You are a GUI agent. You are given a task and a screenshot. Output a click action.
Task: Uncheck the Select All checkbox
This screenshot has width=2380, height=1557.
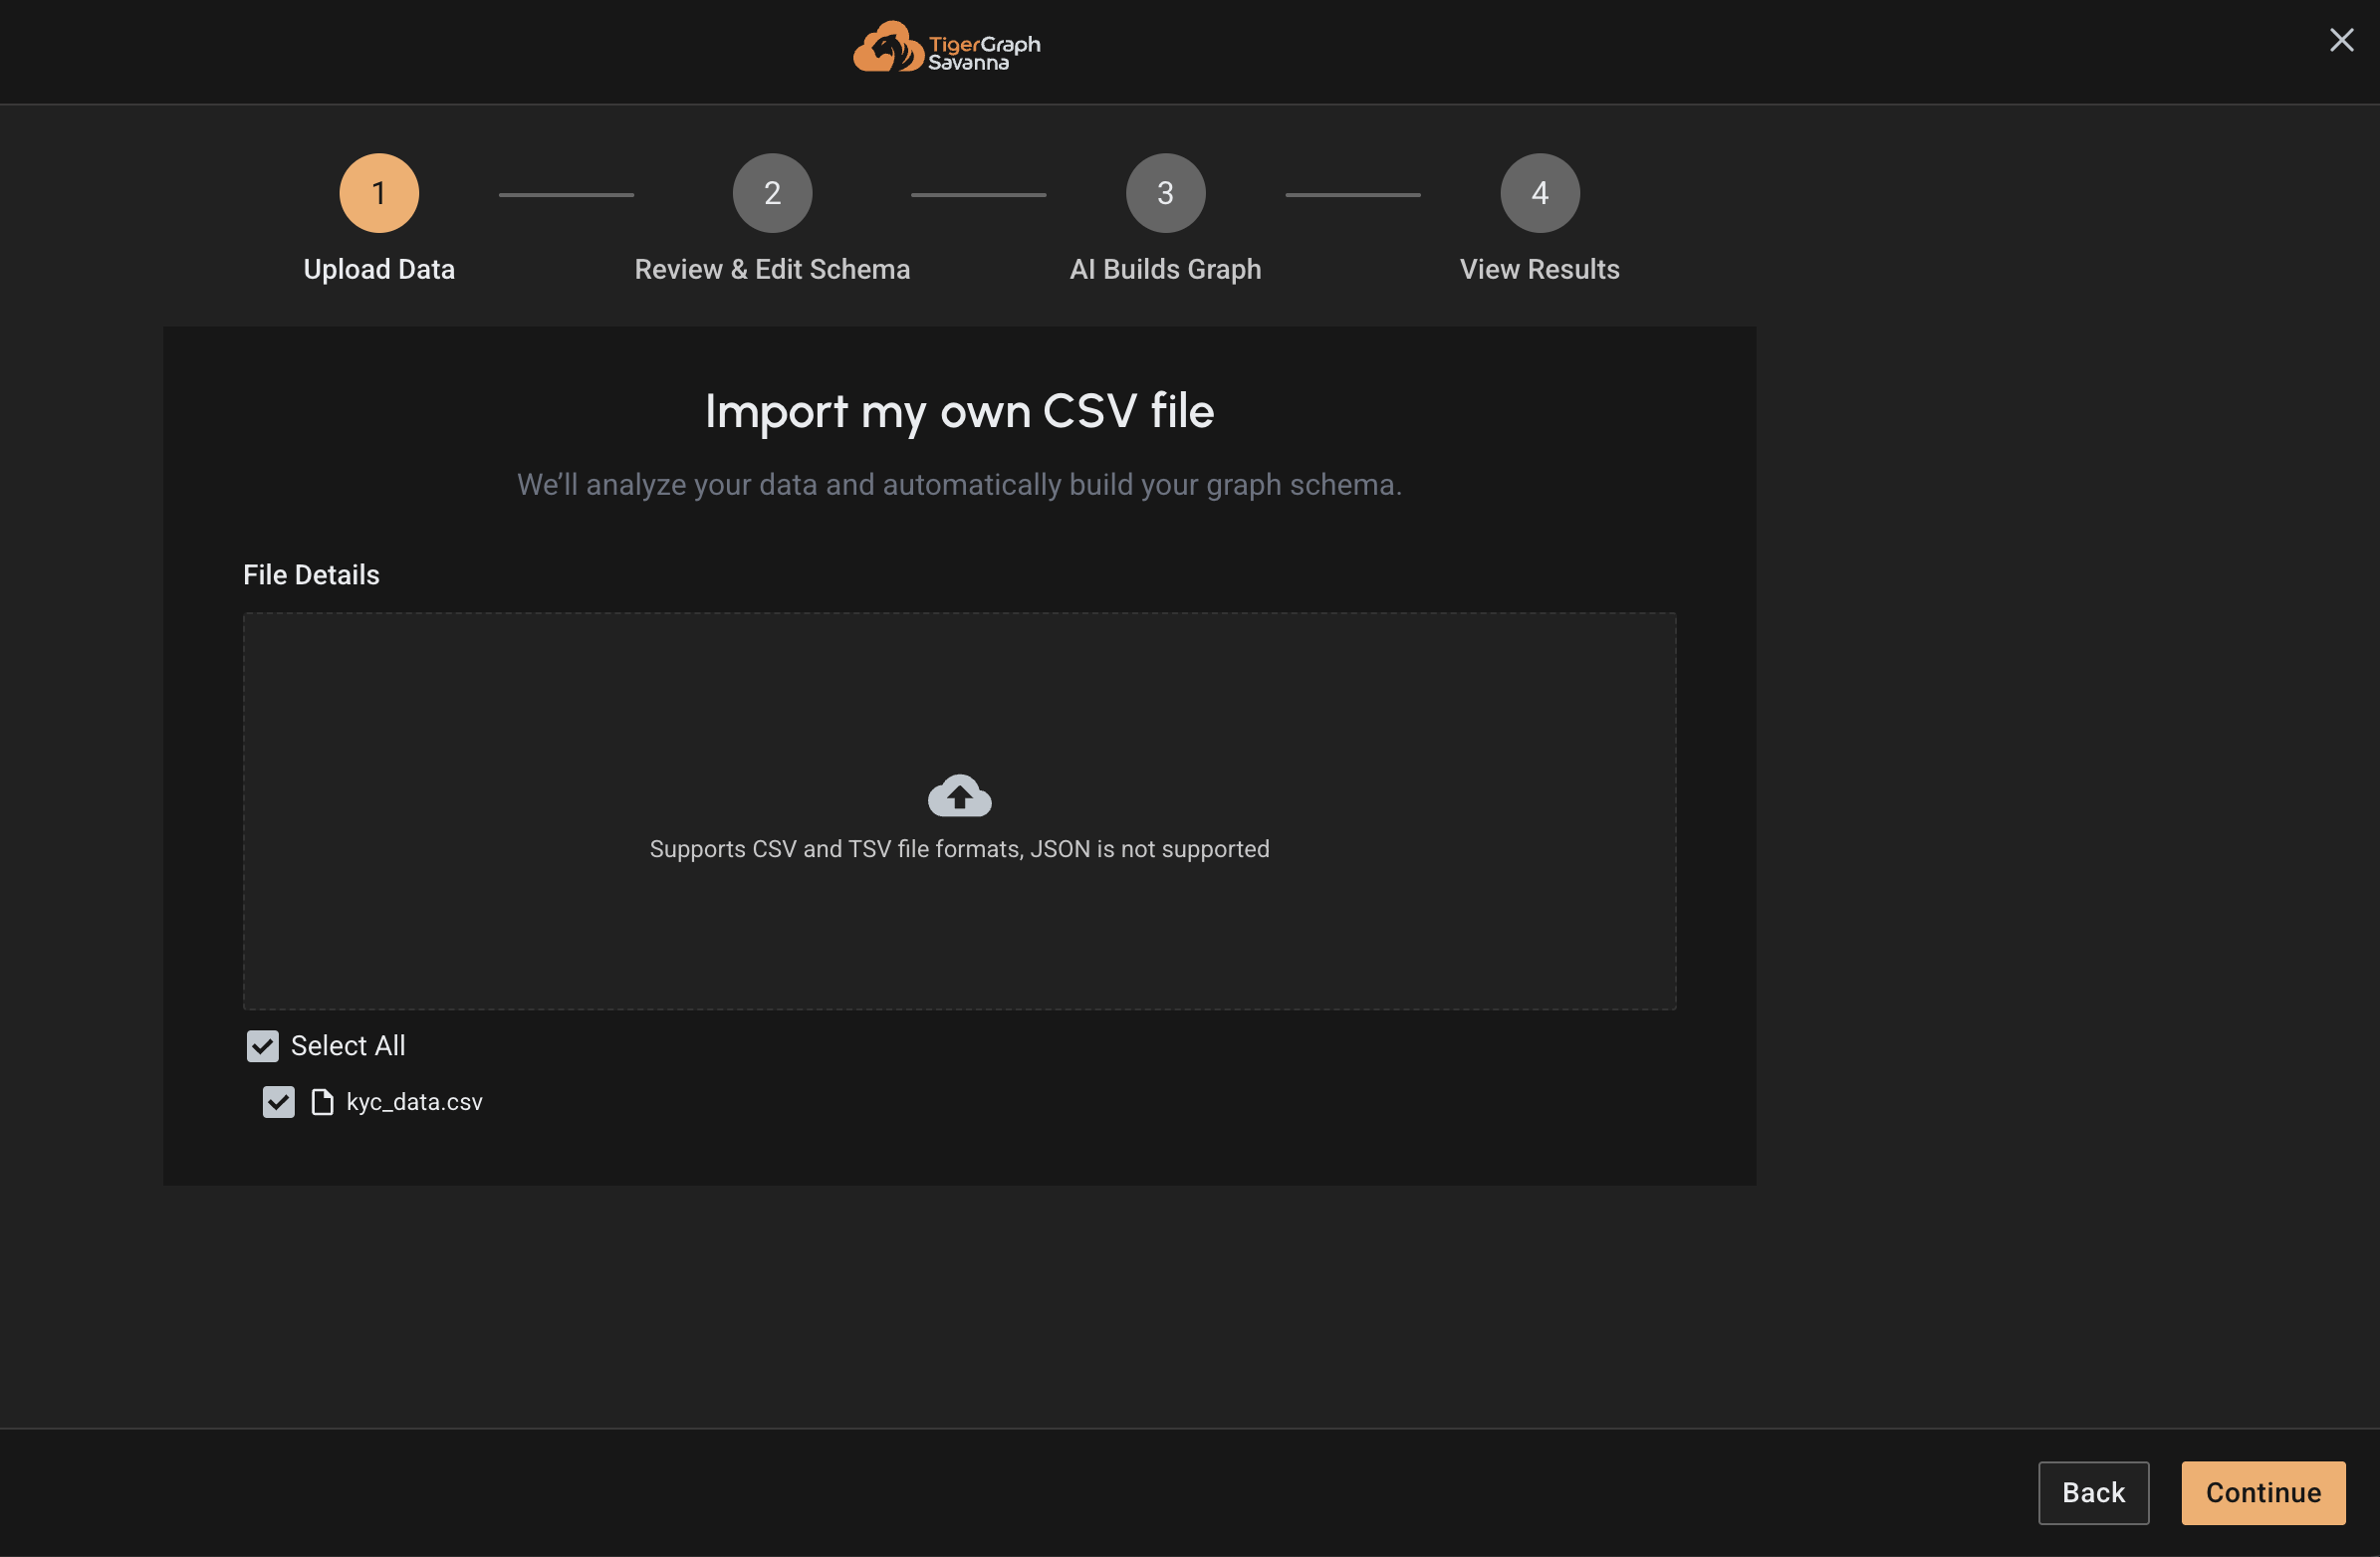[x=262, y=1046]
